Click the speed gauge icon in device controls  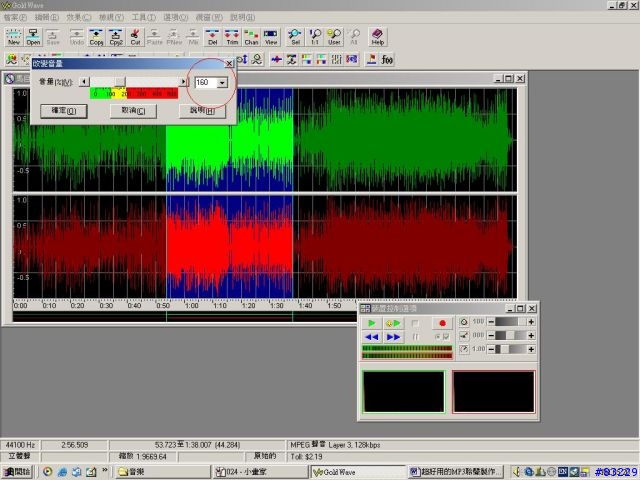pos(464,349)
